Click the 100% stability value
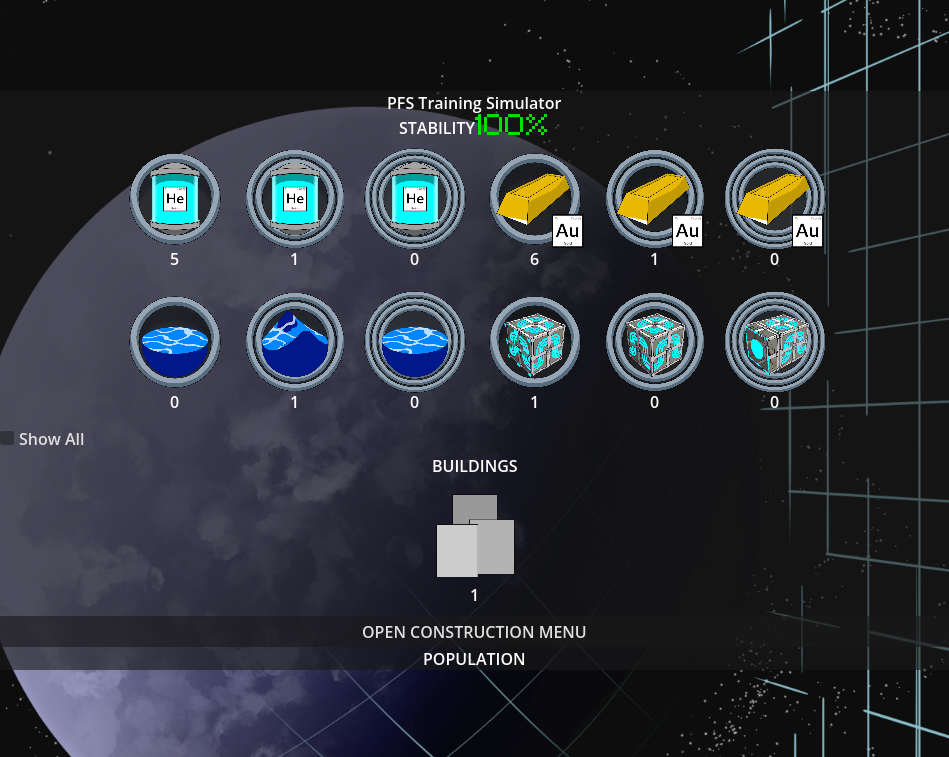The height and width of the screenshot is (757, 949). pos(511,125)
